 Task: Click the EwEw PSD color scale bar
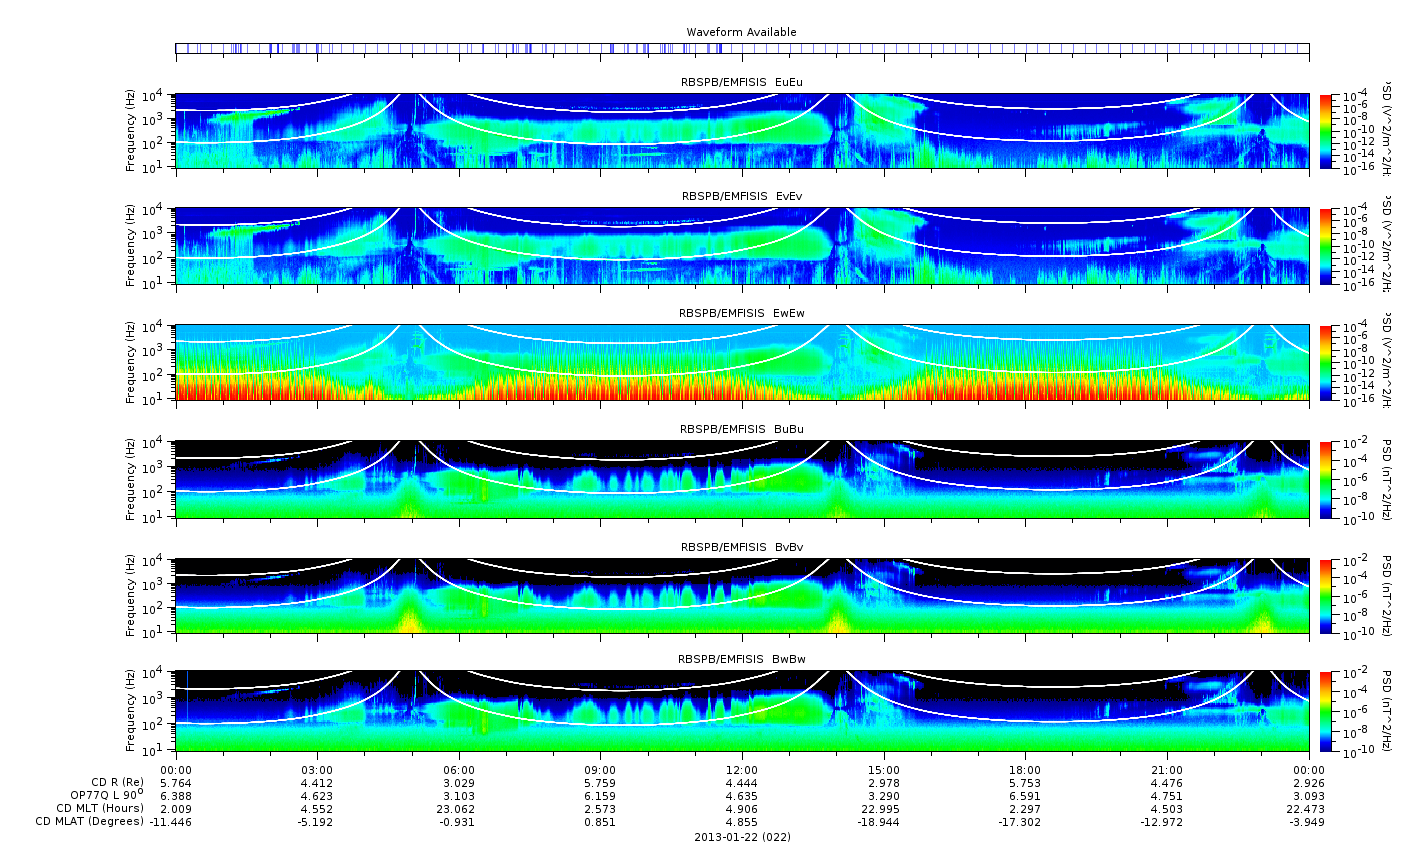coord(1326,362)
